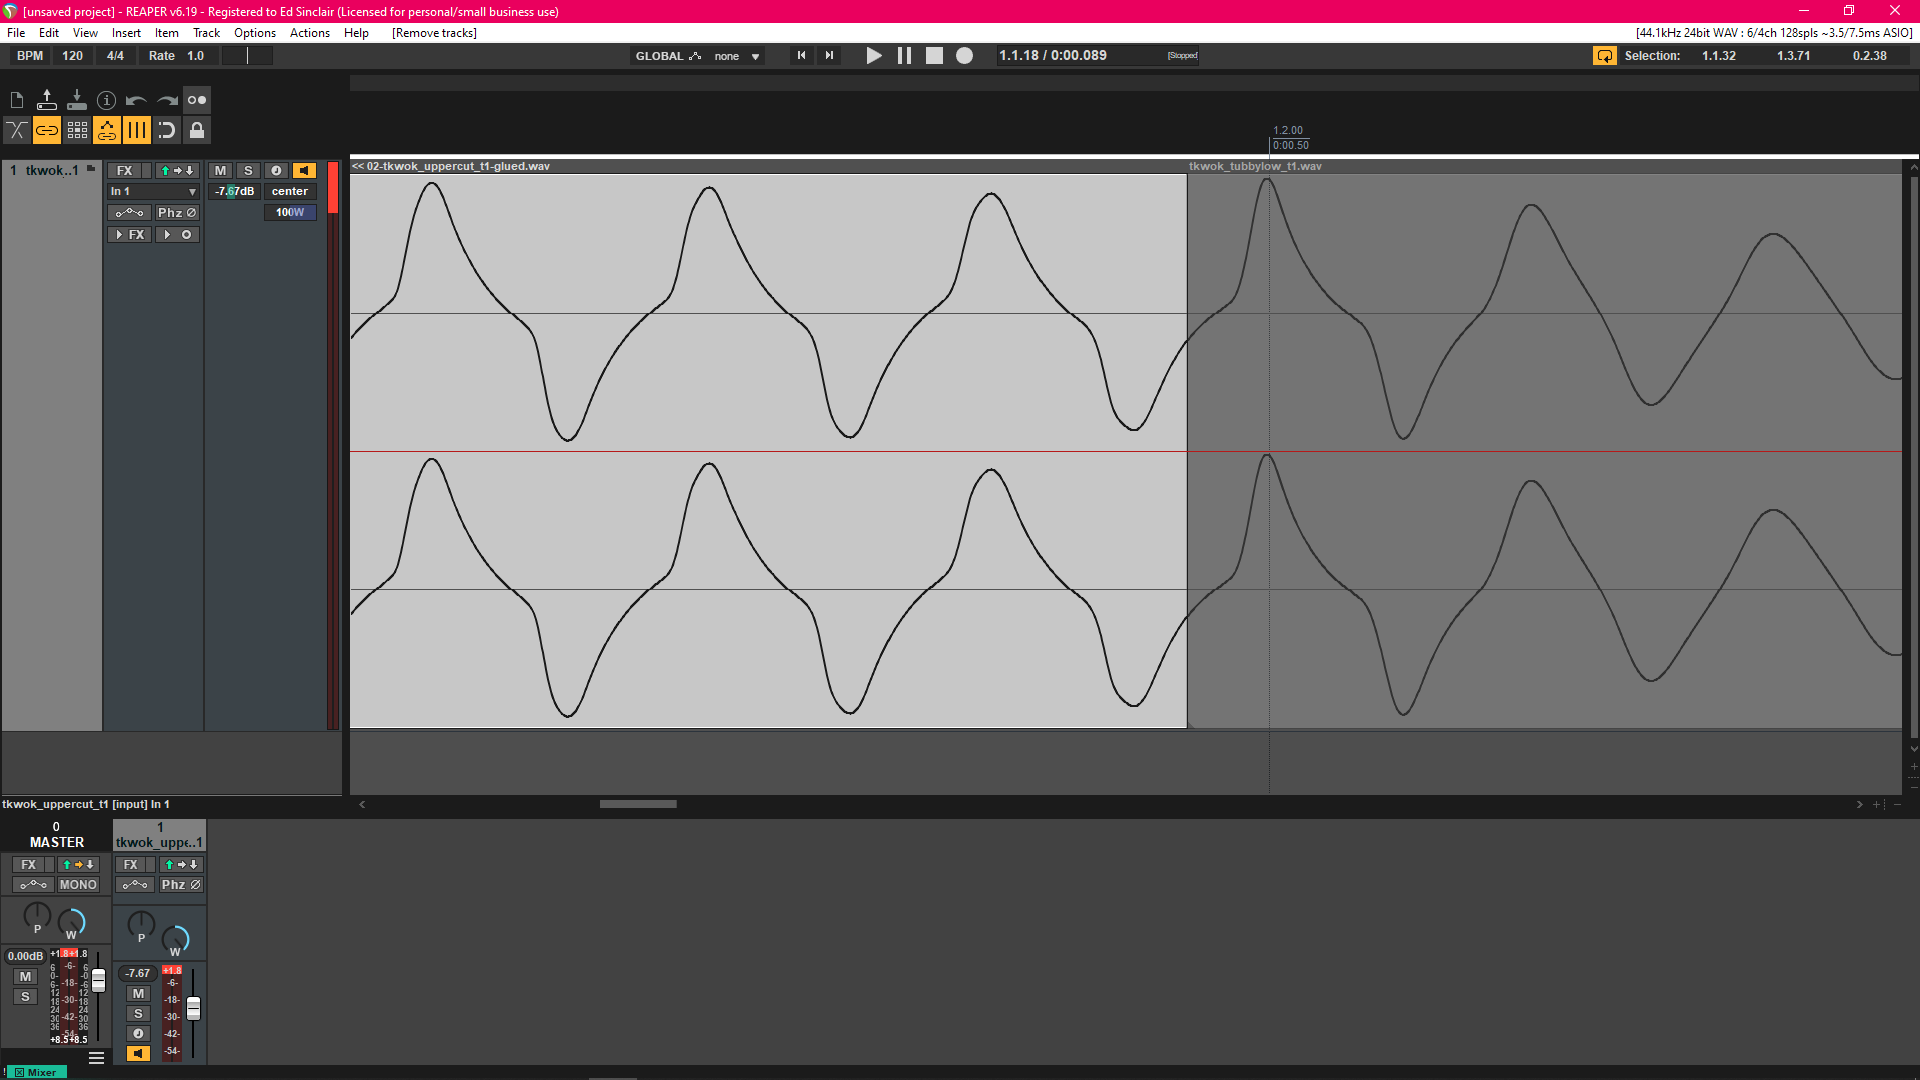Click the New Project document icon
This screenshot has height=1080, width=1920.
tap(17, 100)
